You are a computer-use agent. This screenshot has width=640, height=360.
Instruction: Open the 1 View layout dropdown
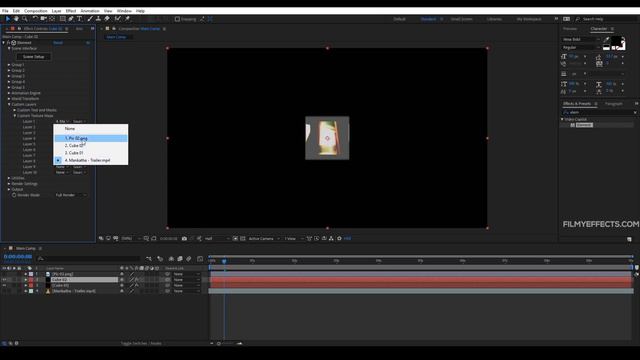(293, 238)
